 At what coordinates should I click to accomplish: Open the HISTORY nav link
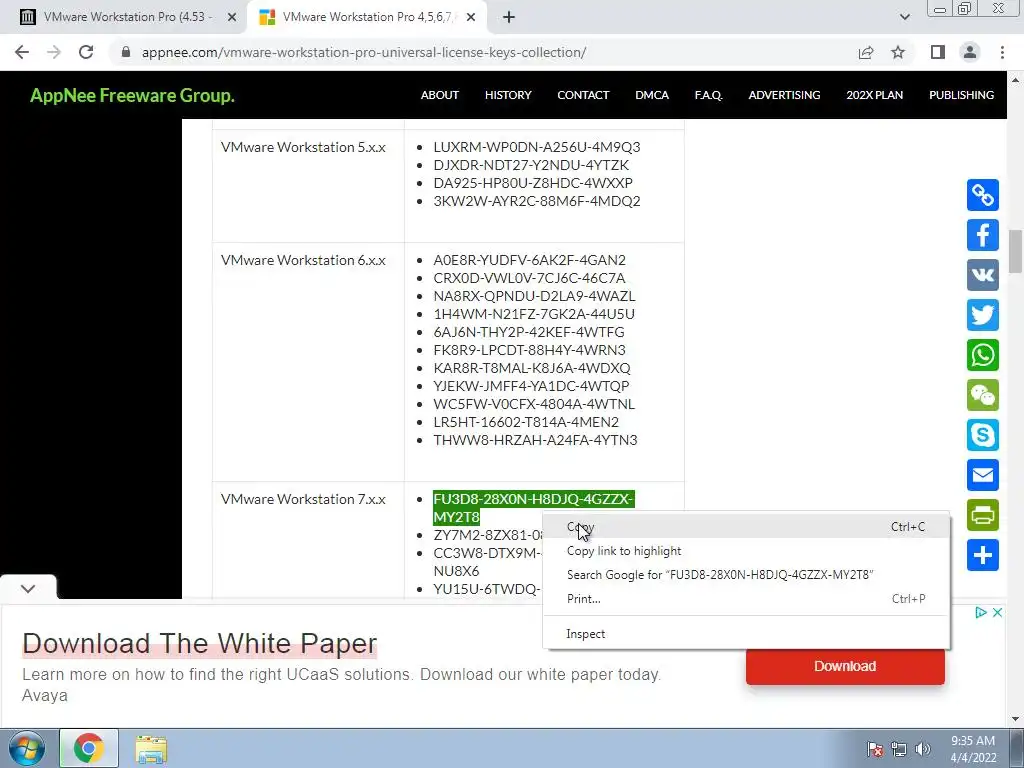point(508,95)
